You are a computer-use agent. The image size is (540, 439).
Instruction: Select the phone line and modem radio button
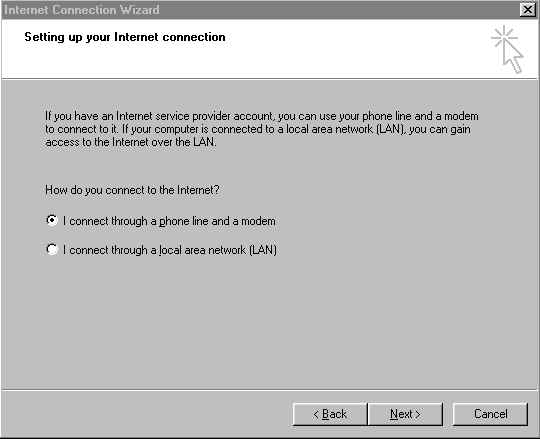point(52,220)
